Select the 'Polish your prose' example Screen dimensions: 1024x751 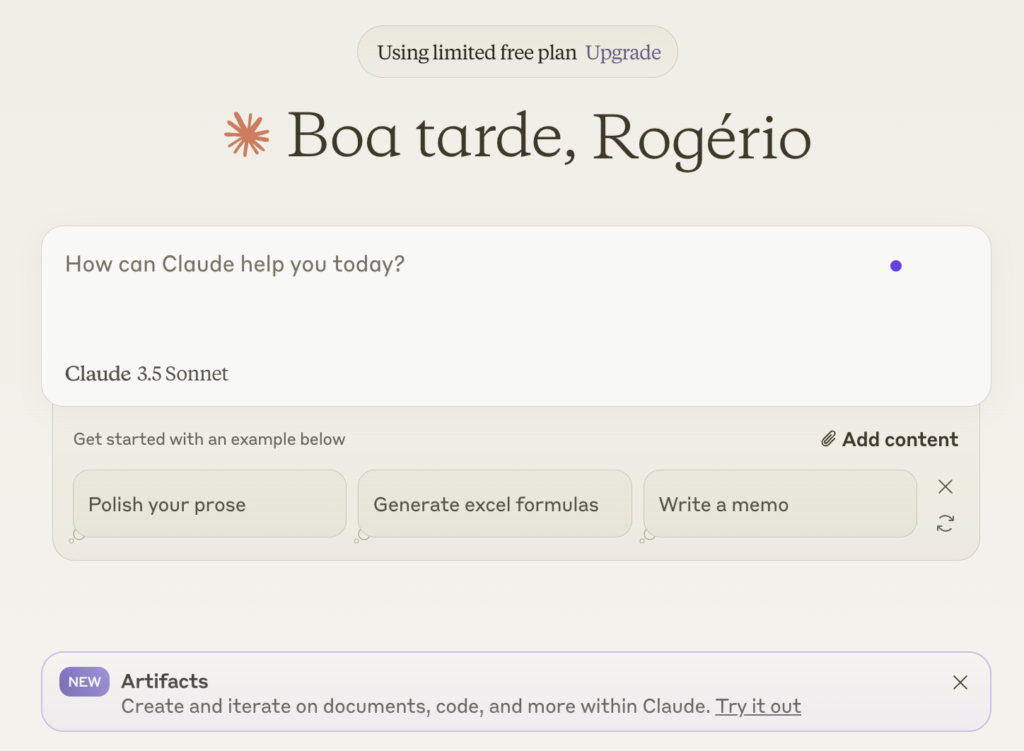(x=210, y=504)
